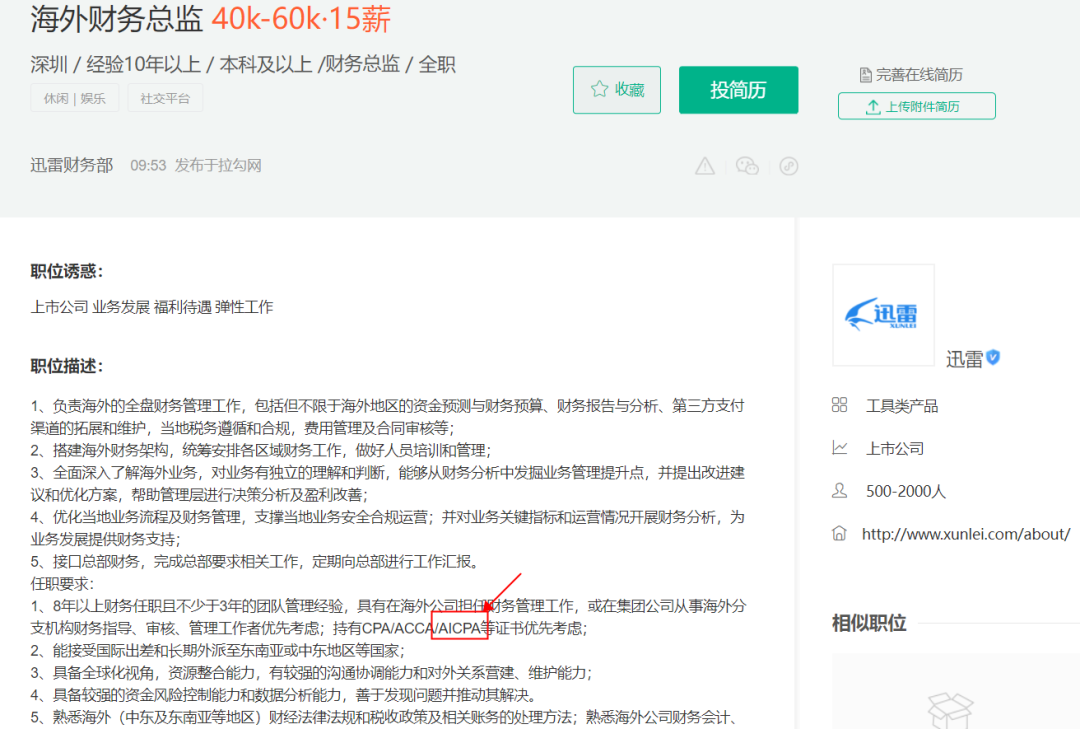Click the verified badge next to 迅雷
1080x729 pixels.
pyautogui.click(x=993, y=357)
